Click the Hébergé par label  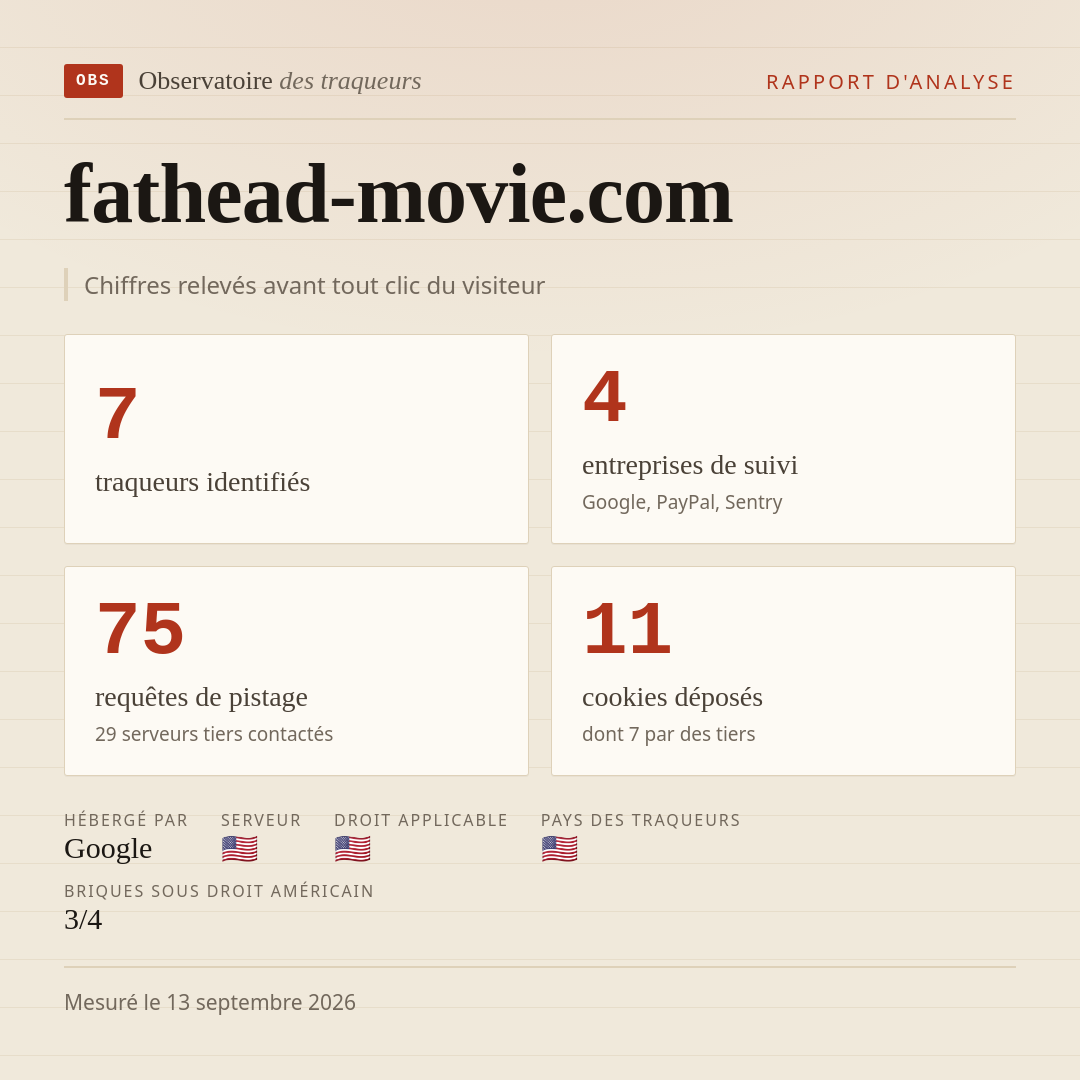pos(126,820)
